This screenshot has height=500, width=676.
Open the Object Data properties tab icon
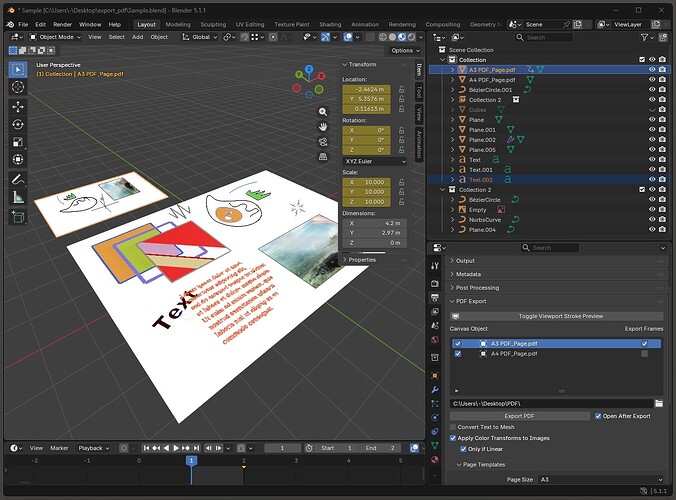coord(435,445)
